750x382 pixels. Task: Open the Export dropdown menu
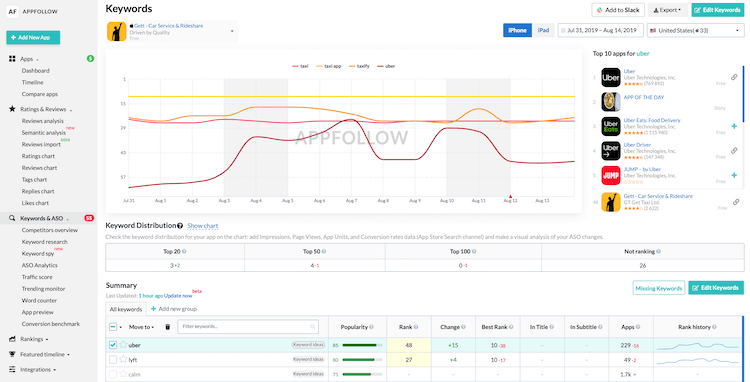(668, 10)
